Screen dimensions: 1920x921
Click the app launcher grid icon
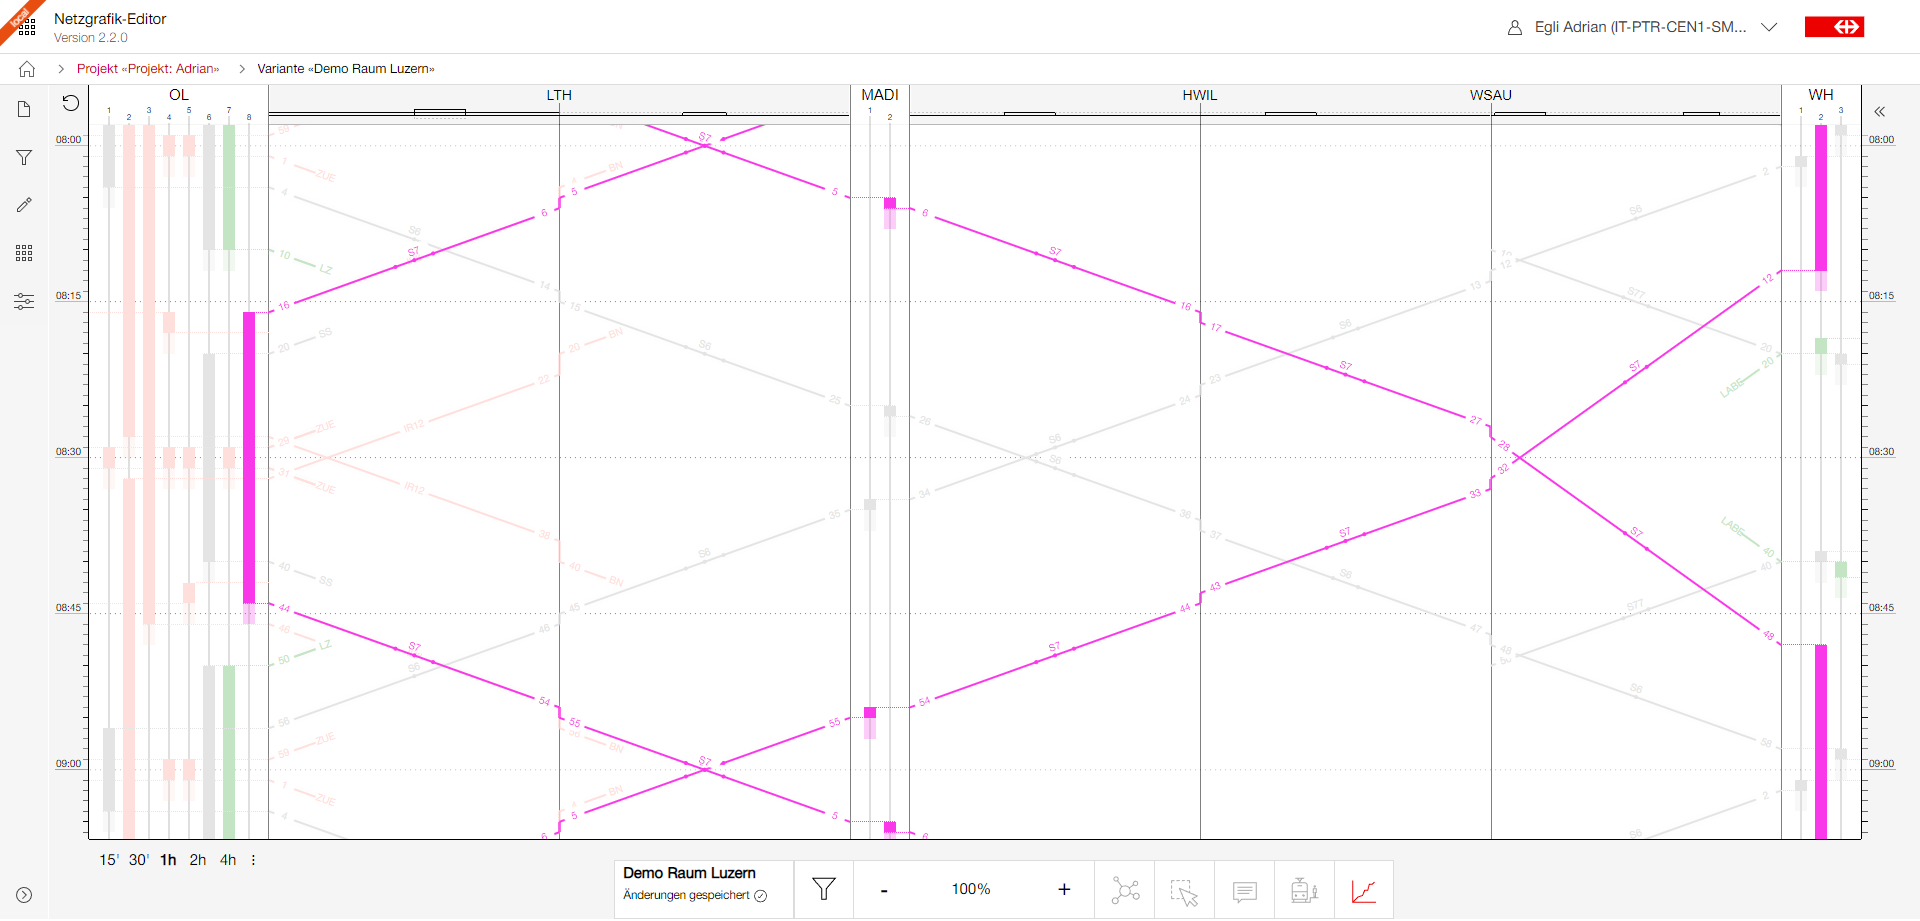tap(28, 27)
